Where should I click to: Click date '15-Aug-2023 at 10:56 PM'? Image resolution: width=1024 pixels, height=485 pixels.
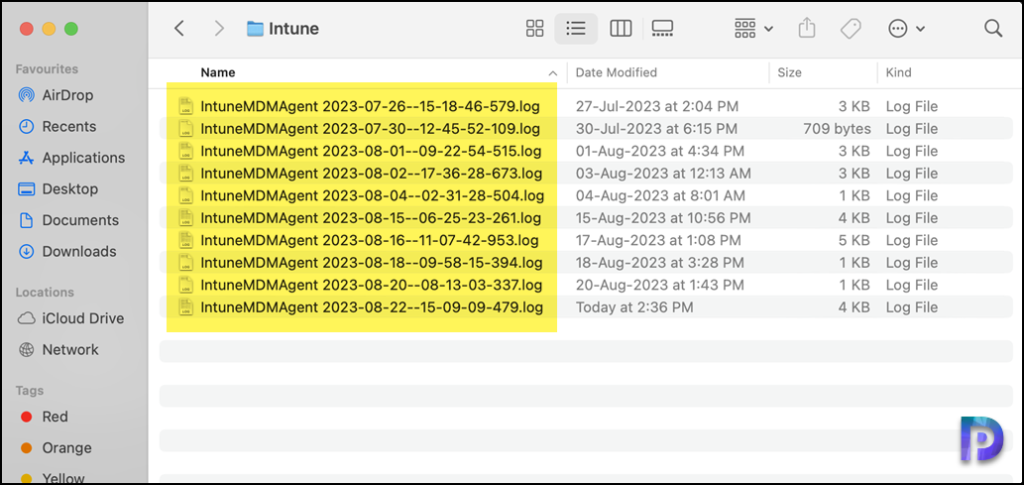click(x=663, y=218)
